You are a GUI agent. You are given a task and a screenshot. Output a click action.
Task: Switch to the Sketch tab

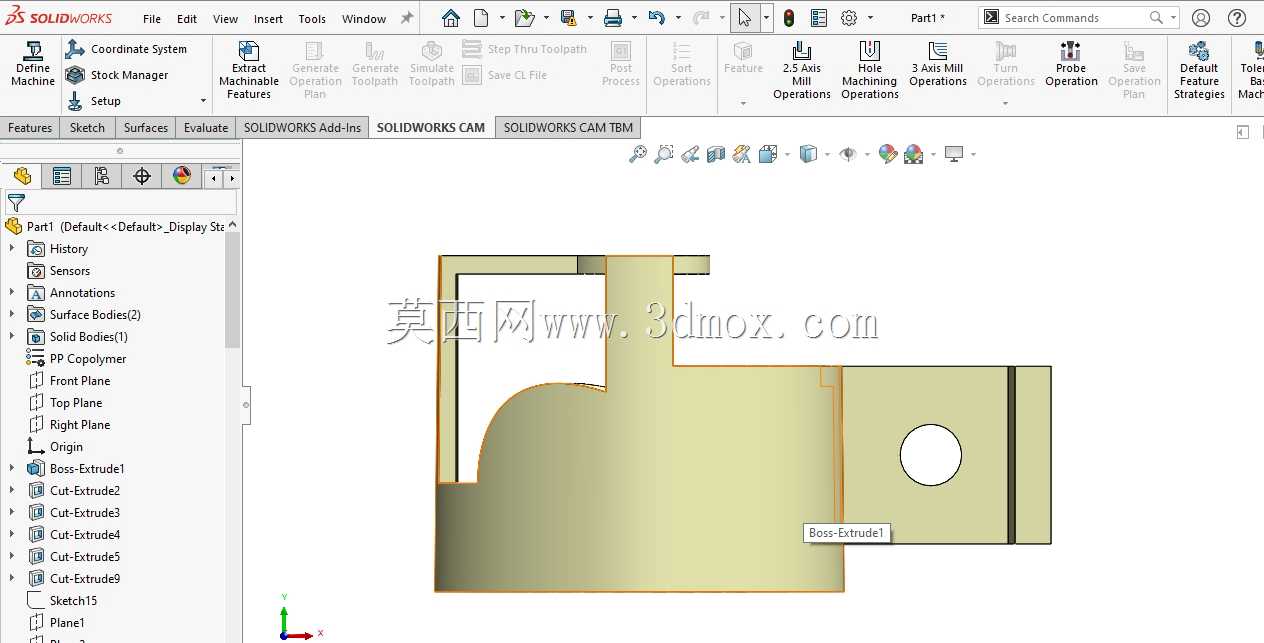tap(87, 127)
